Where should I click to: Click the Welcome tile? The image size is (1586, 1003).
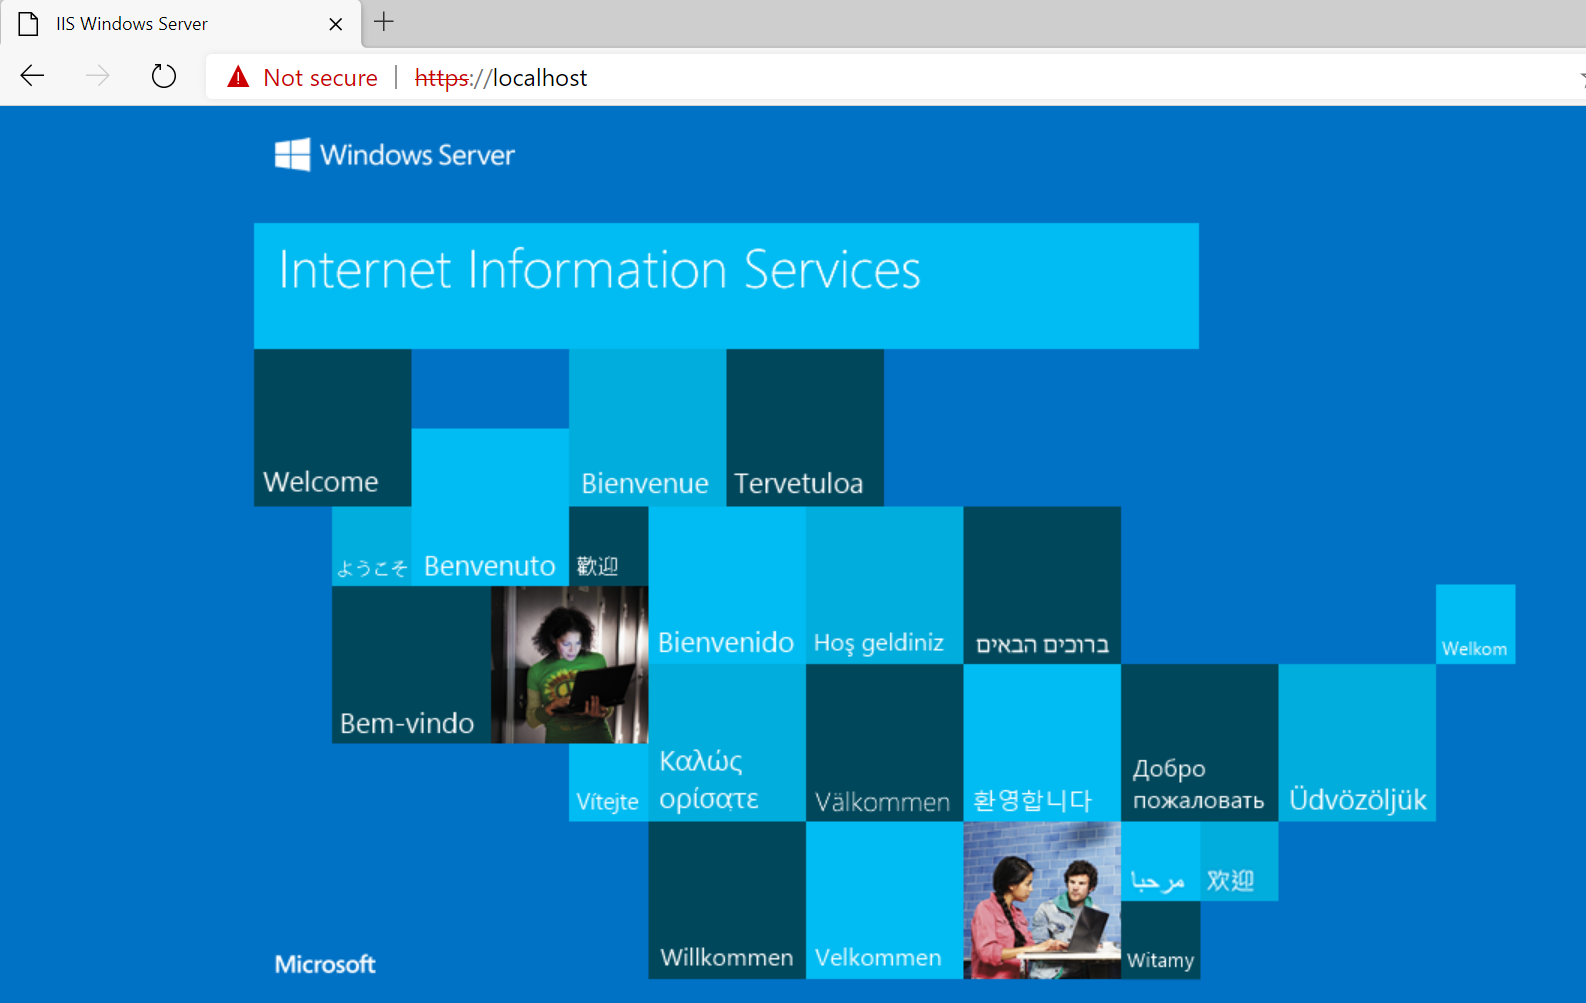(332, 427)
